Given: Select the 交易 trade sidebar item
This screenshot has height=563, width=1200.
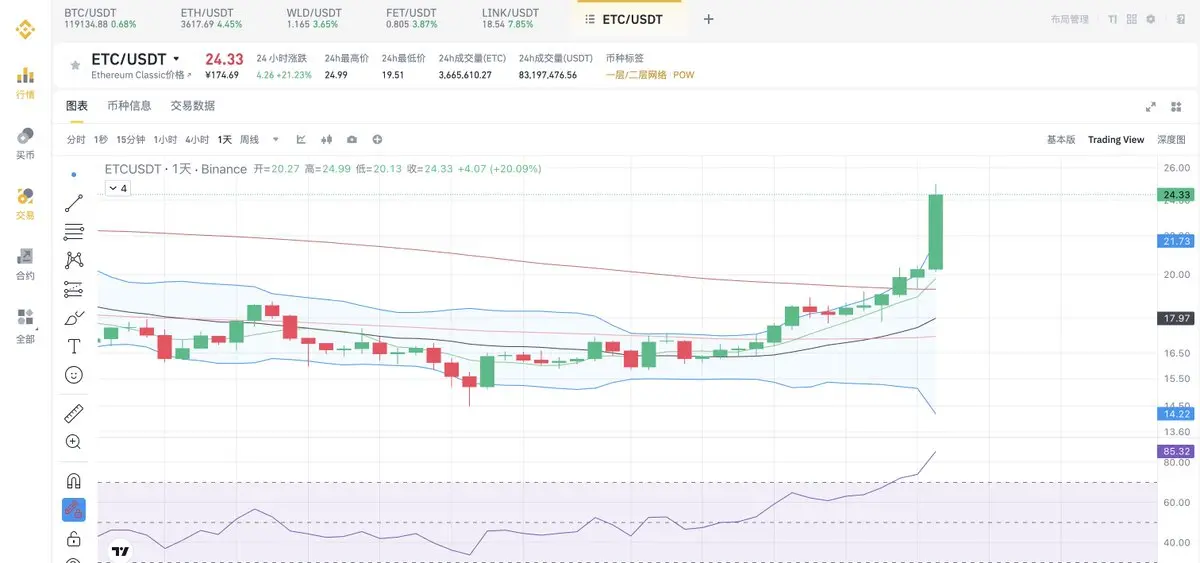Looking at the screenshot, I should [x=25, y=203].
